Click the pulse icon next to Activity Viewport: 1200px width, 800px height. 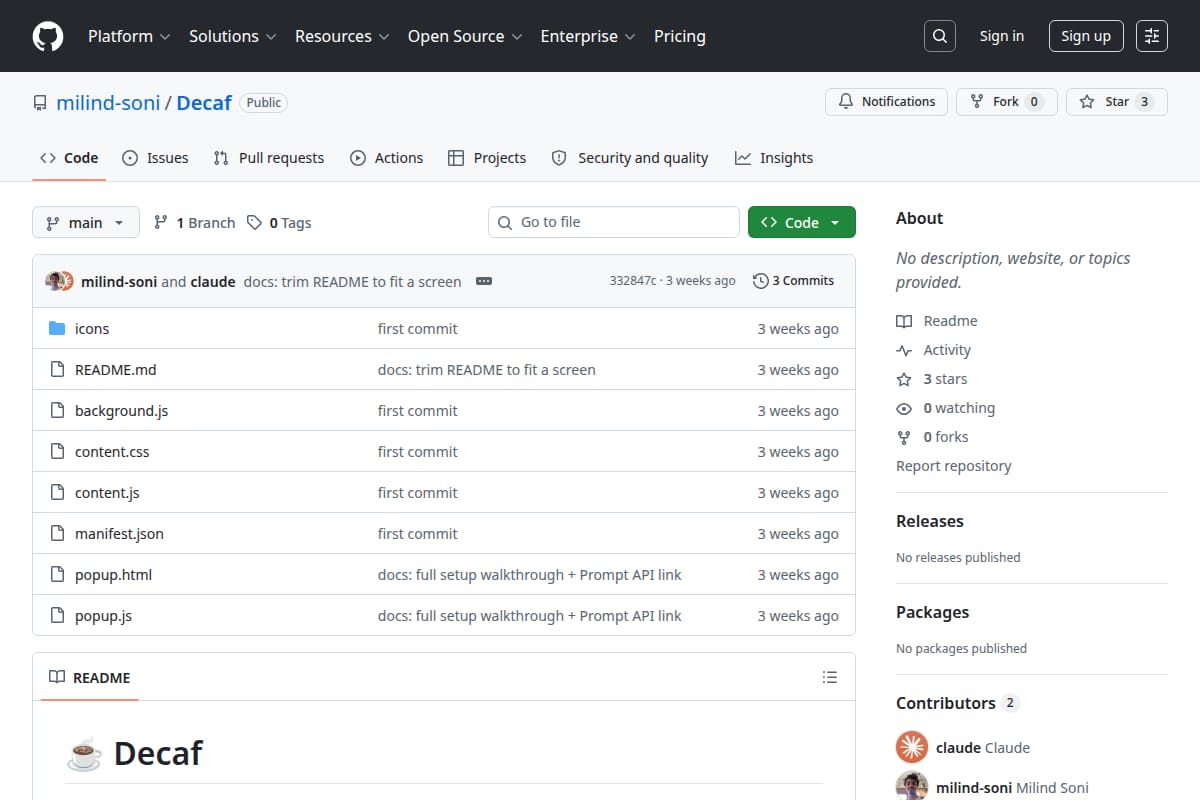point(904,350)
